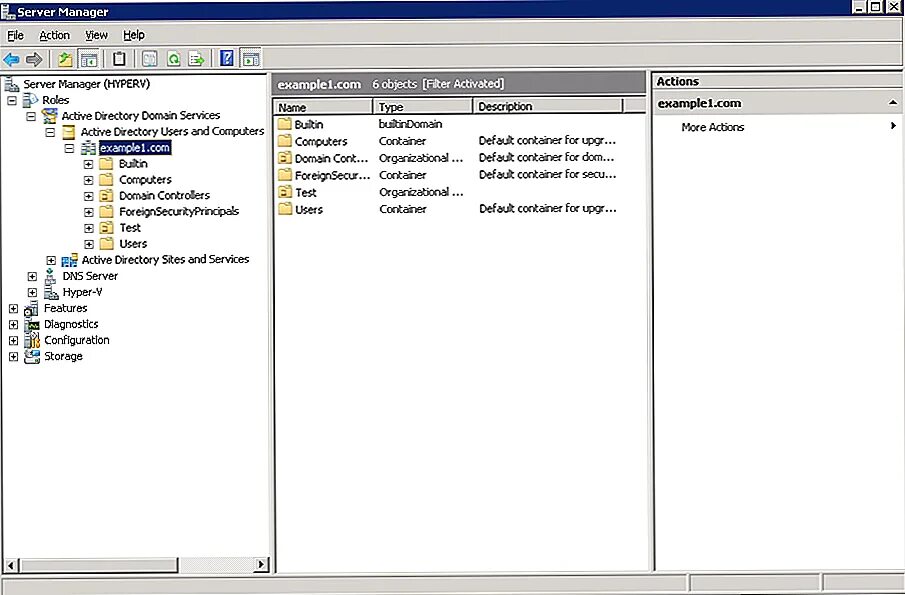Sort list by Description column header
This screenshot has width=905, height=595.
[x=548, y=107]
